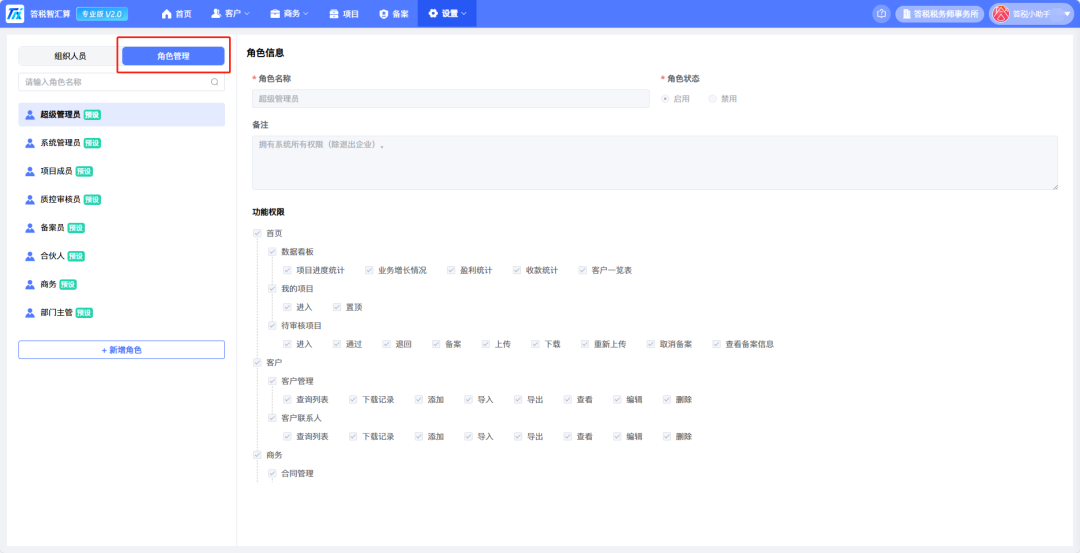Viewport: 1080px width, 553px height.
Task: Click the search magnifier in role name field
Action: coord(214,82)
